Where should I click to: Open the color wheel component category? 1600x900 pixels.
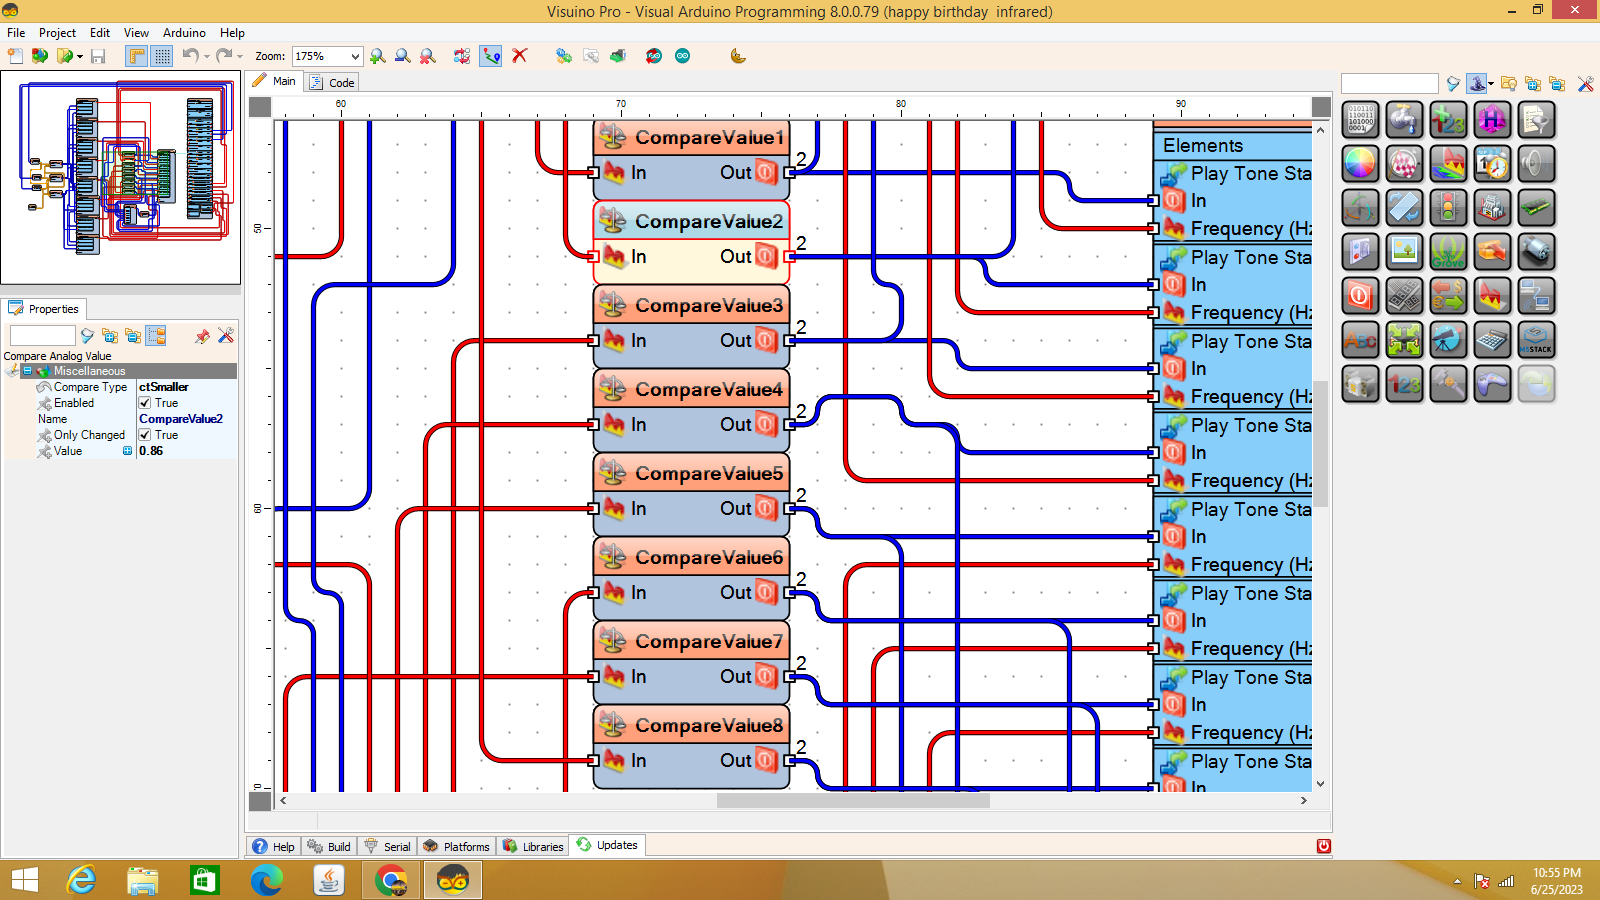click(1360, 163)
